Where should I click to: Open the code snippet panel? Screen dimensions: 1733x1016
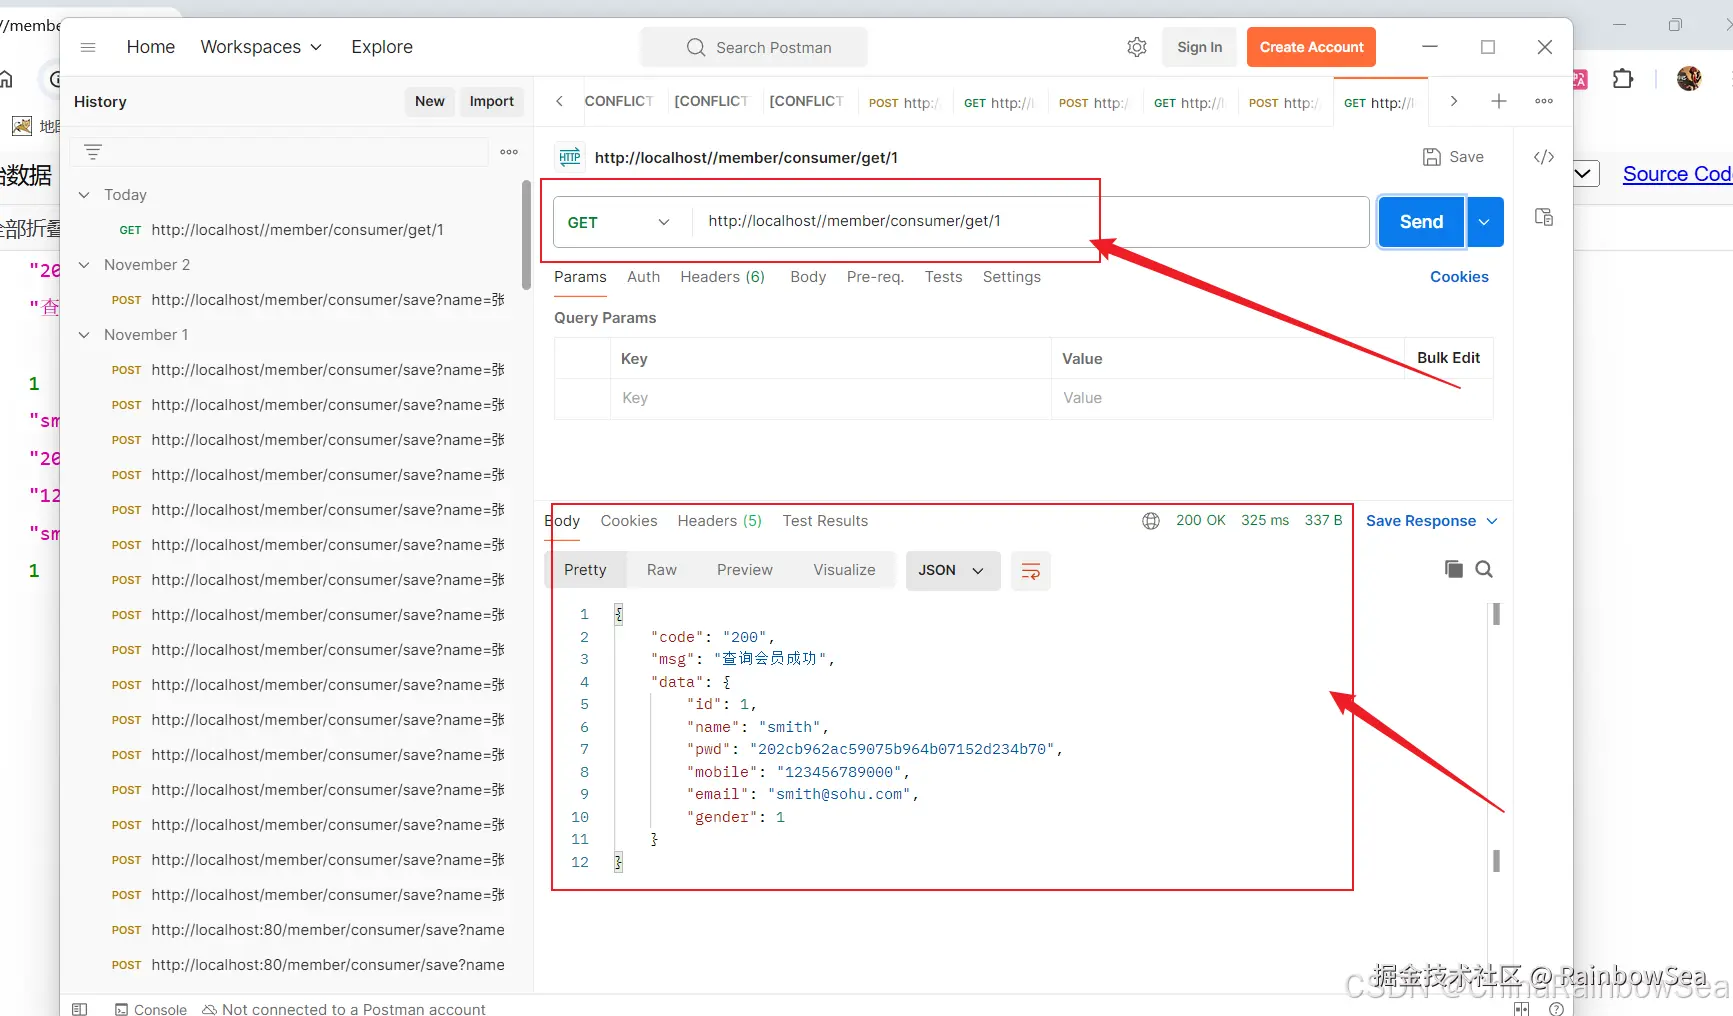pos(1544,157)
